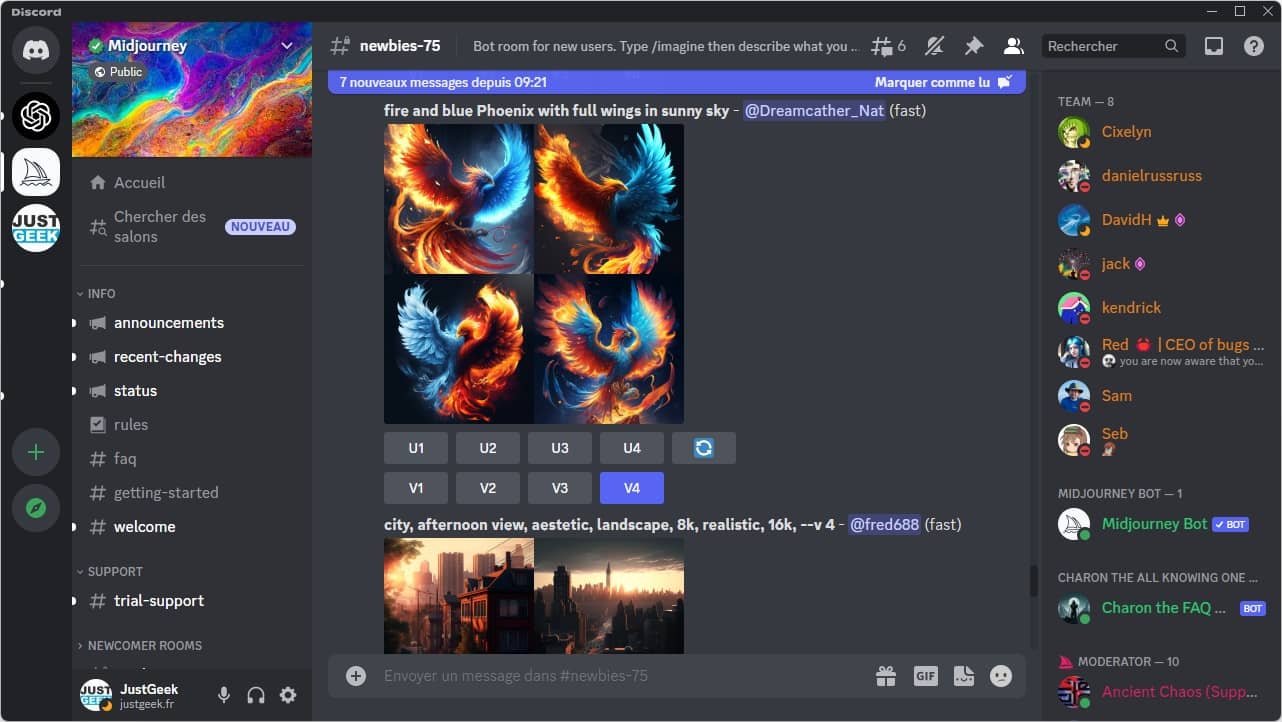Click V2 variation button
Image resolution: width=1282 pixels, height=722 pixels.
click(488, 488)
